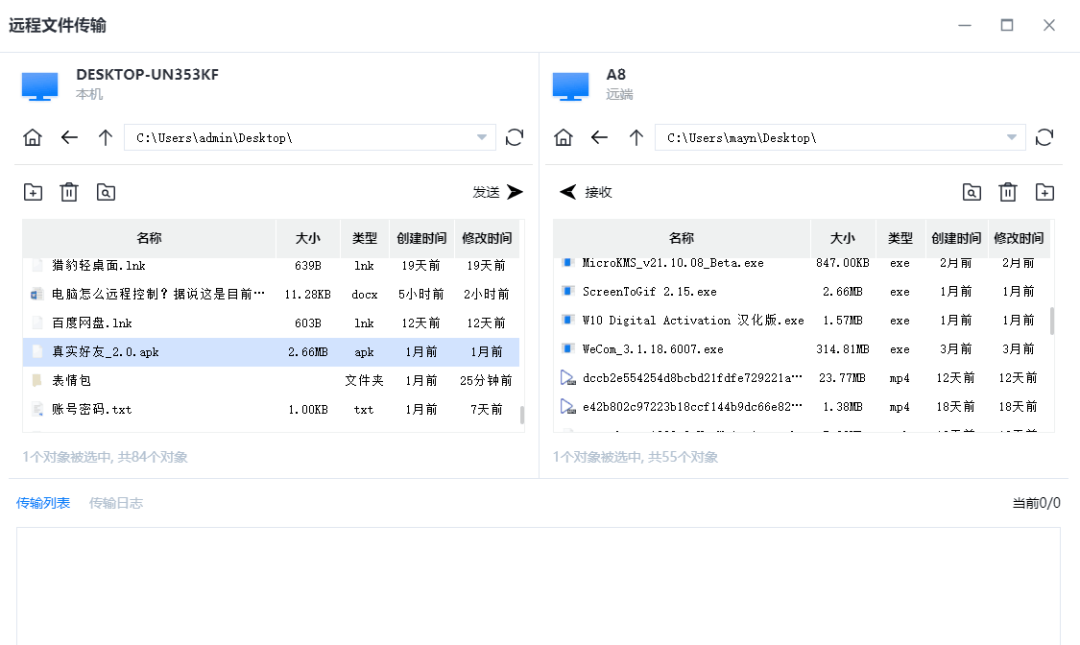The image size is (1080, 645).
Task: Create a new folder on remote panel
Action: click(x=1043, y=191)
